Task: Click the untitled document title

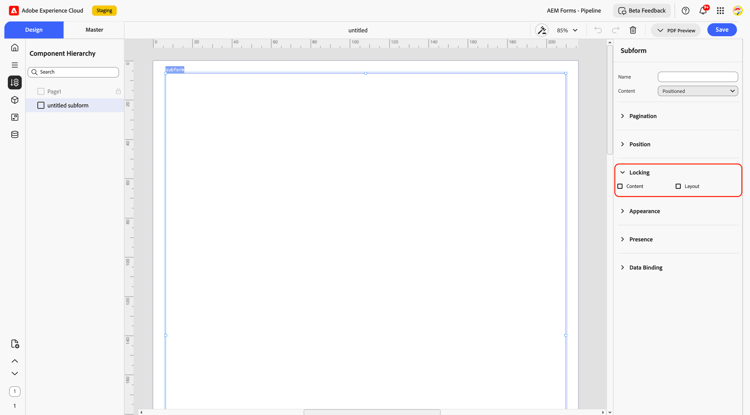Action: [x=358, y=30]
